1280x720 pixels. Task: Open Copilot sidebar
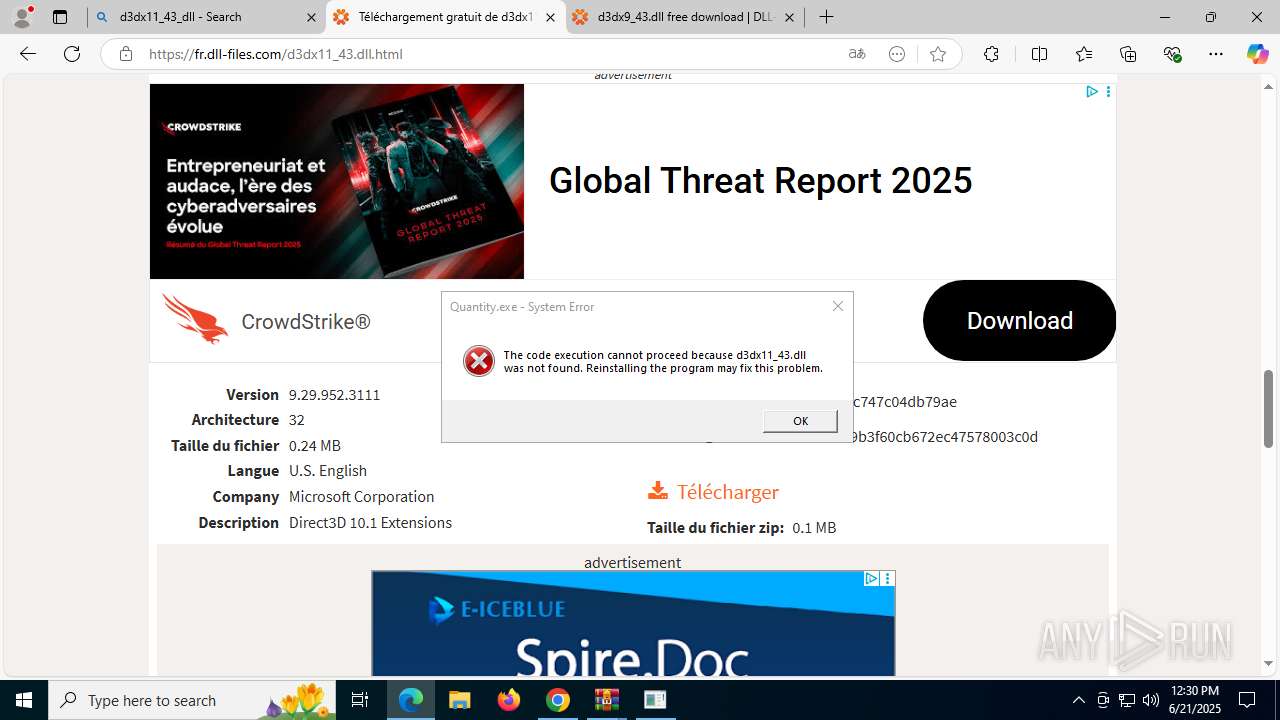tap(1257, 54)
